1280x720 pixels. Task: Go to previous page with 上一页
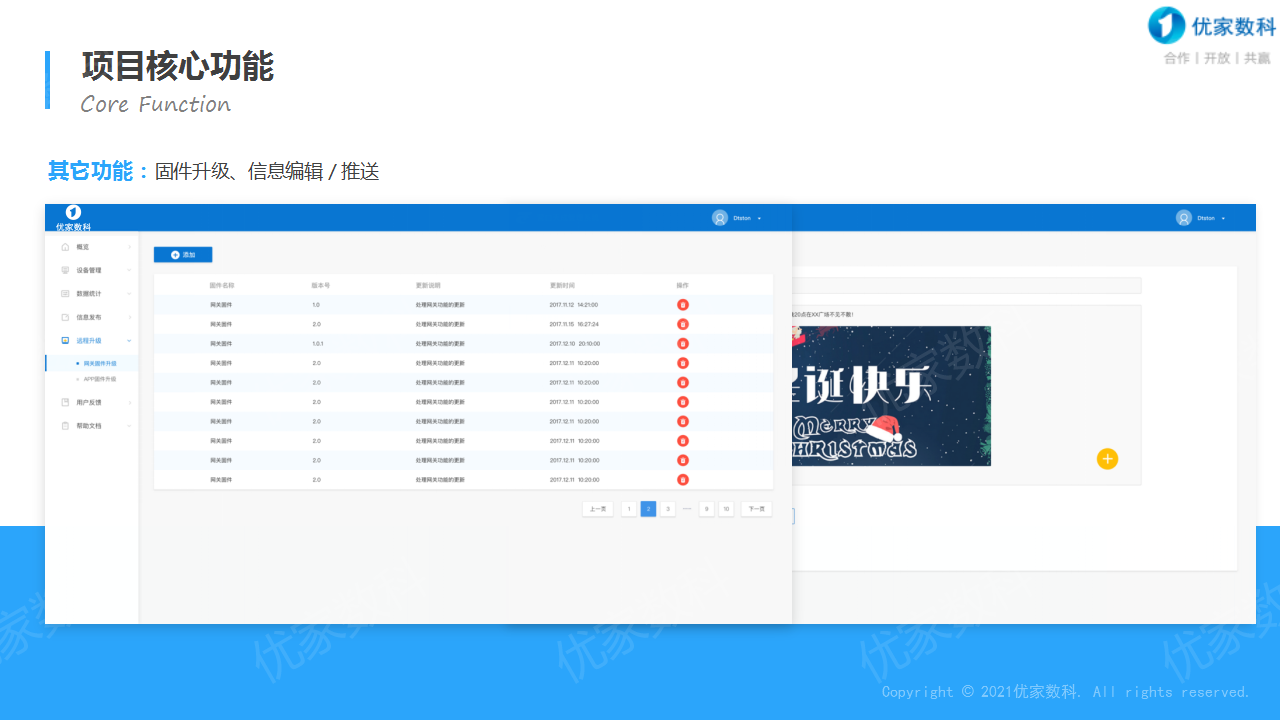[x=598, y=509]
